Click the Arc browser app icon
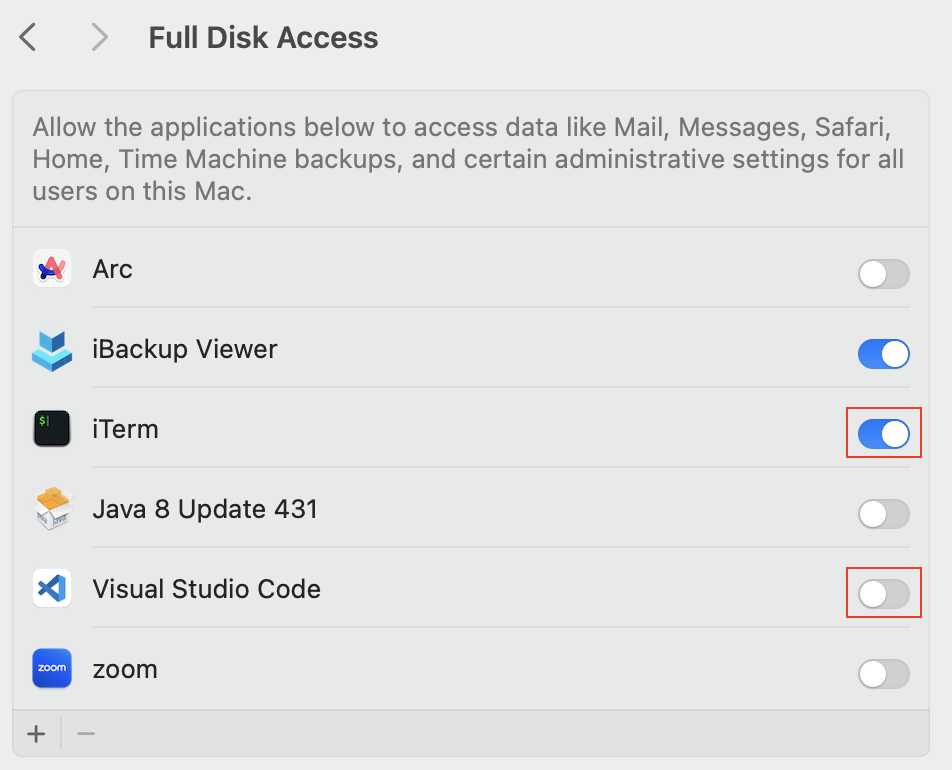Viewport: 952px width, 770px height. coord(51,269)
